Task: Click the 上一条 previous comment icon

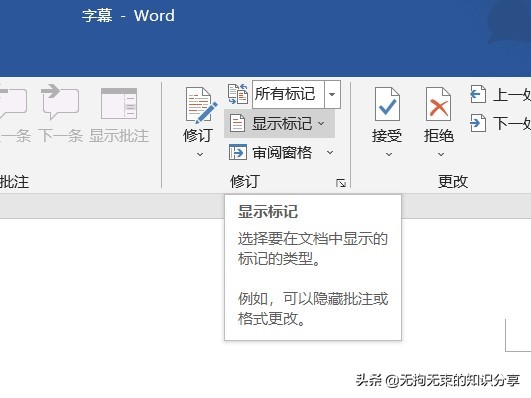Action: coord(13,103)
